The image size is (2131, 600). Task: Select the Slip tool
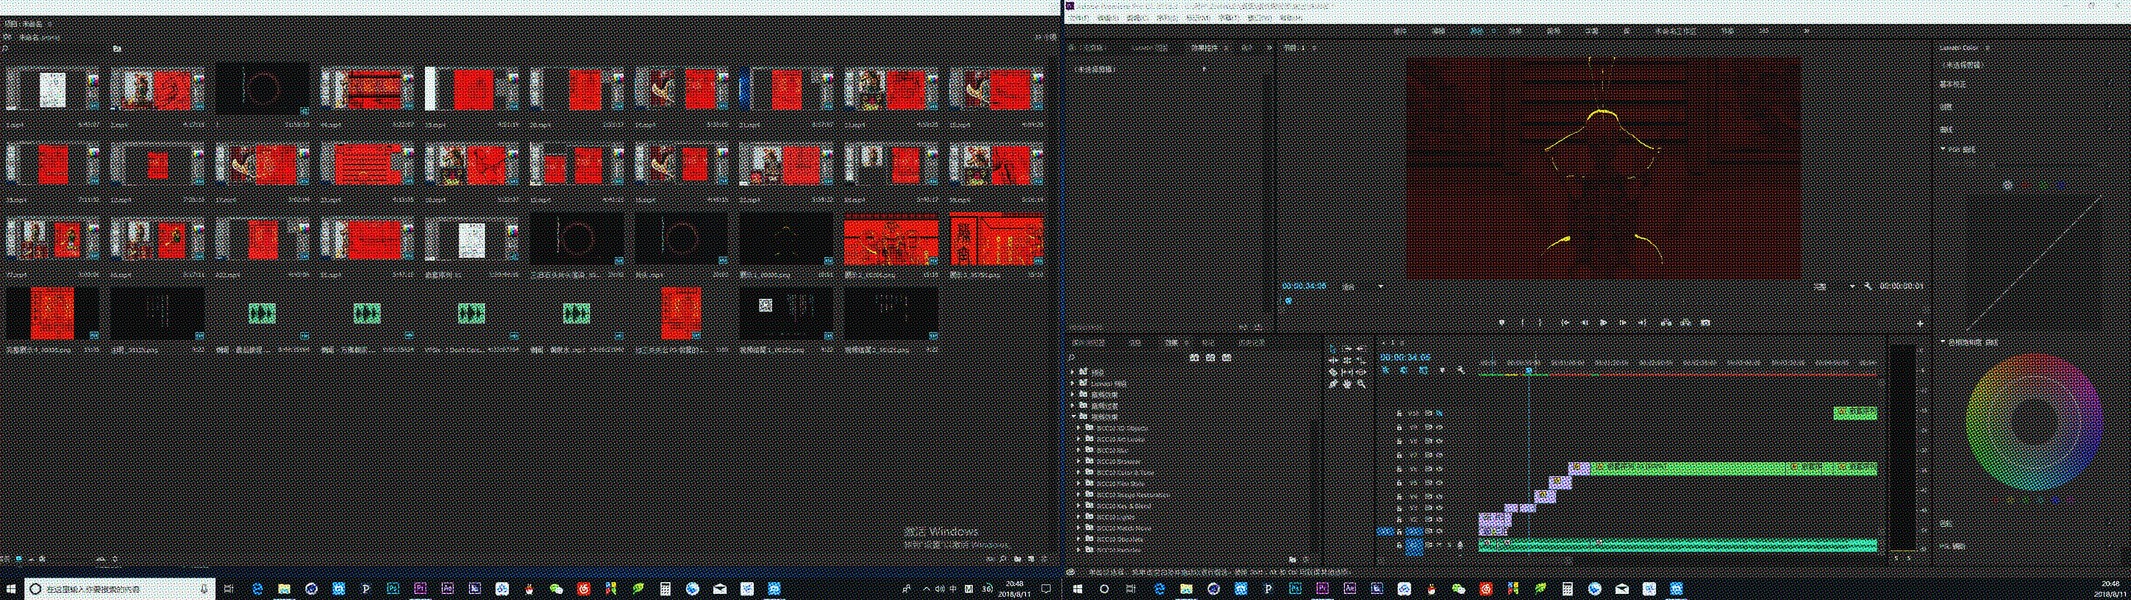pos(1348,372)
